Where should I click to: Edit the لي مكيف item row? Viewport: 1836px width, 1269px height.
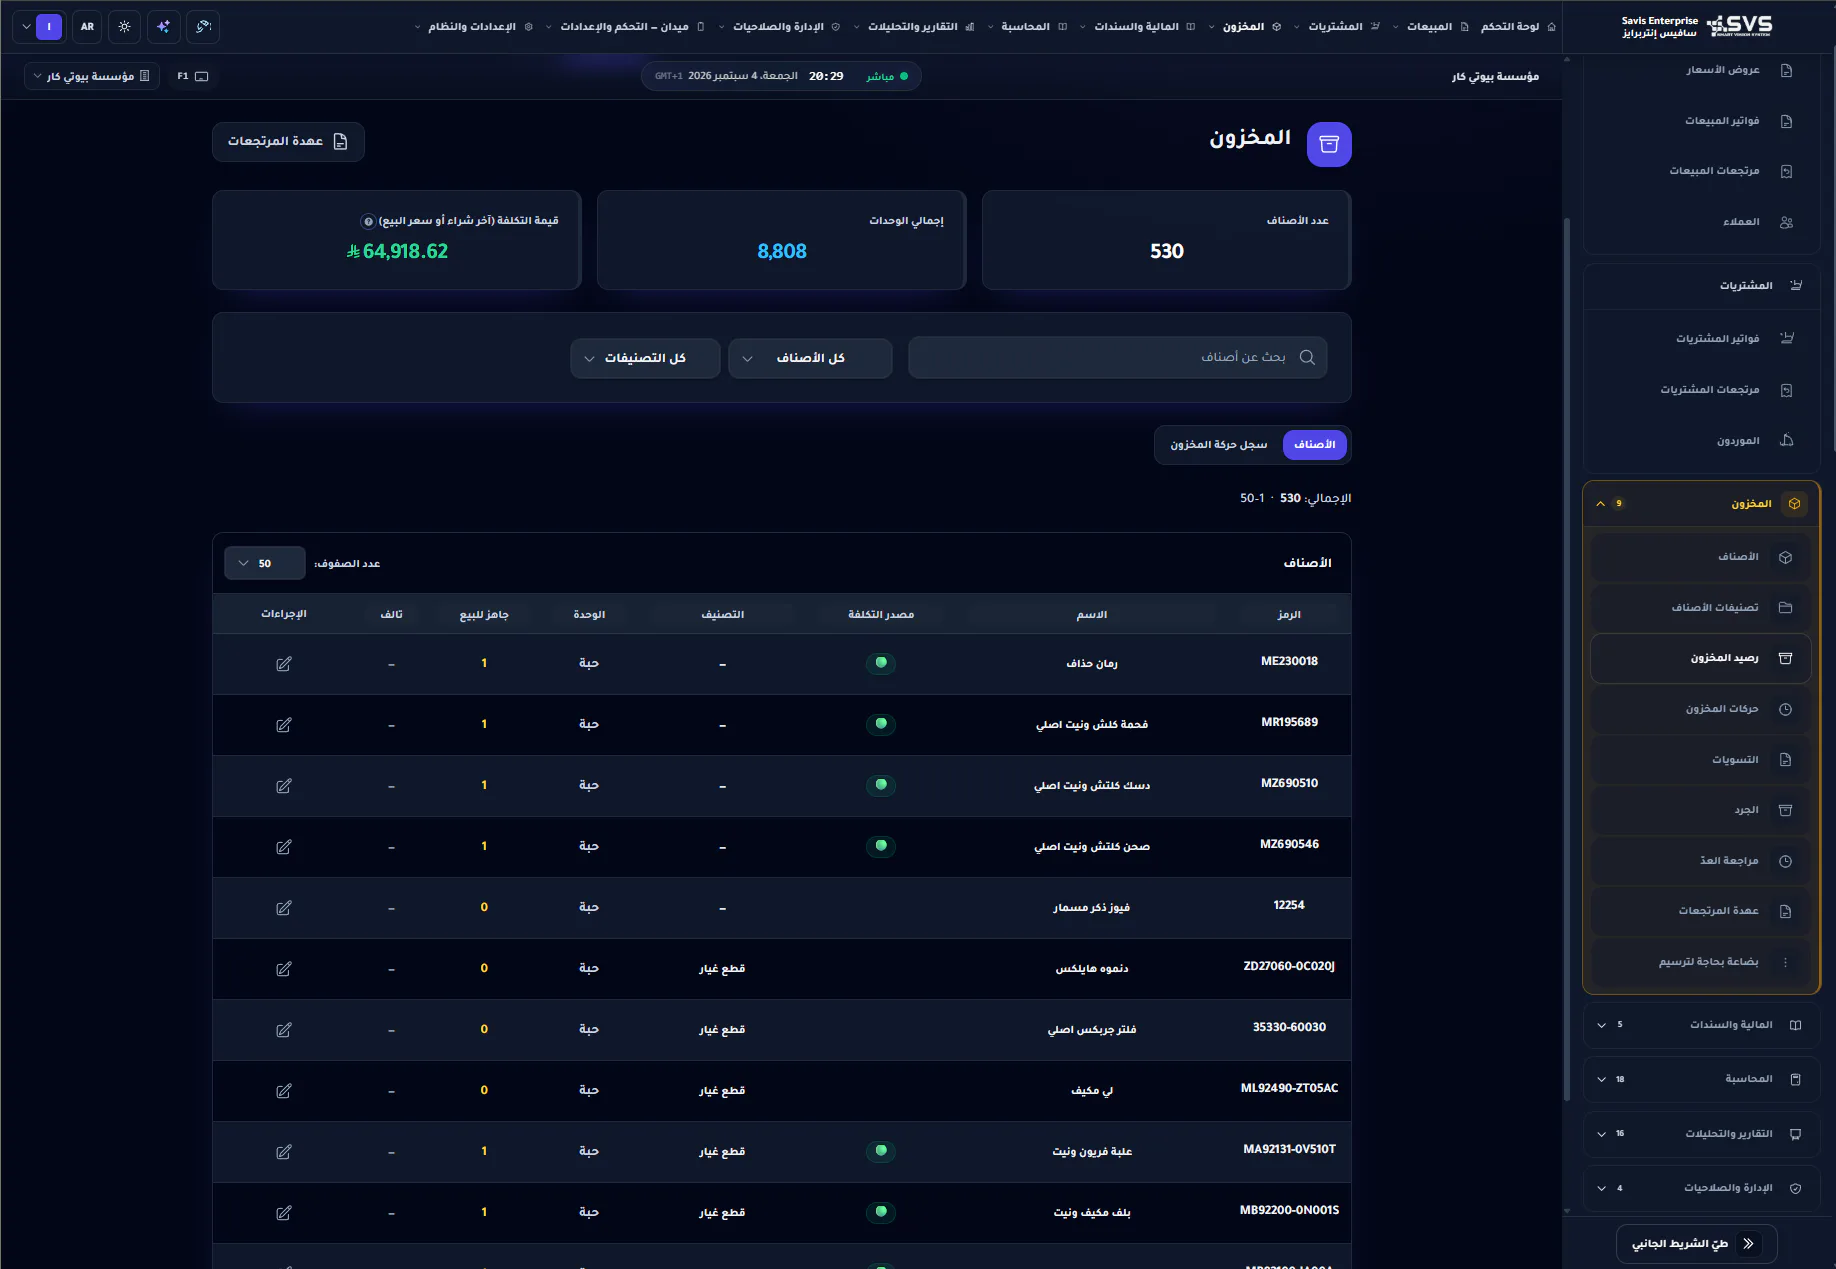pyautogui.click(x=284, y=1091)
